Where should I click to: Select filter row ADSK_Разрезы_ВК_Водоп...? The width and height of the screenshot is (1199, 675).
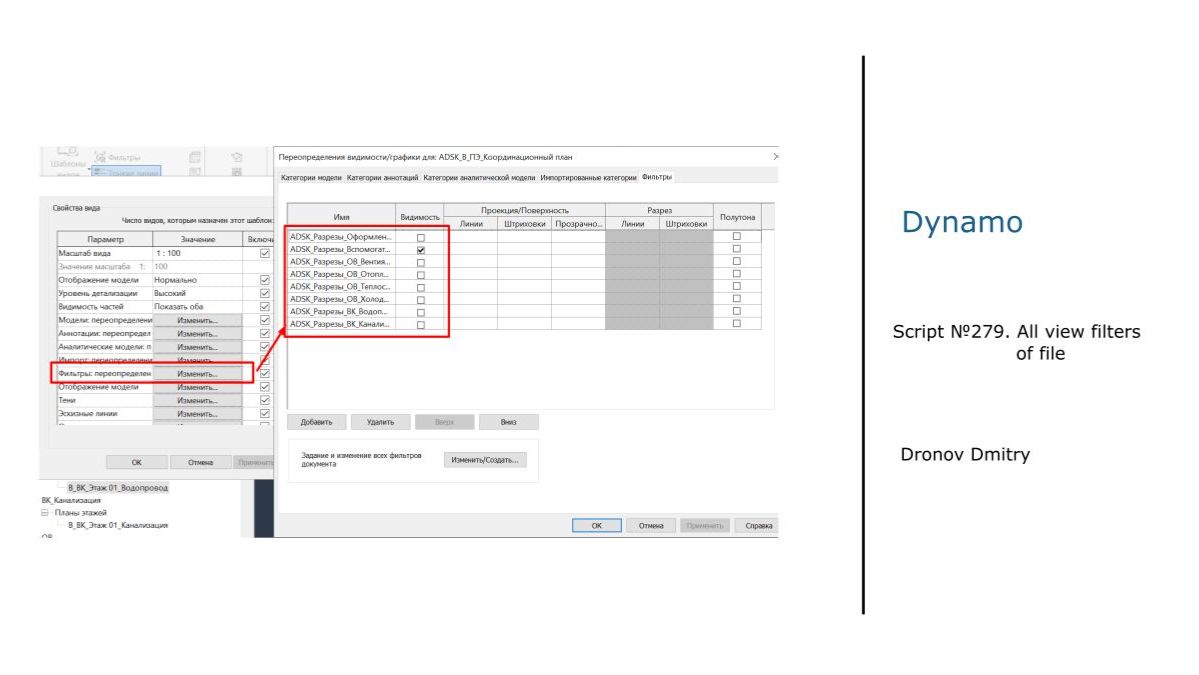click(341, 311)
